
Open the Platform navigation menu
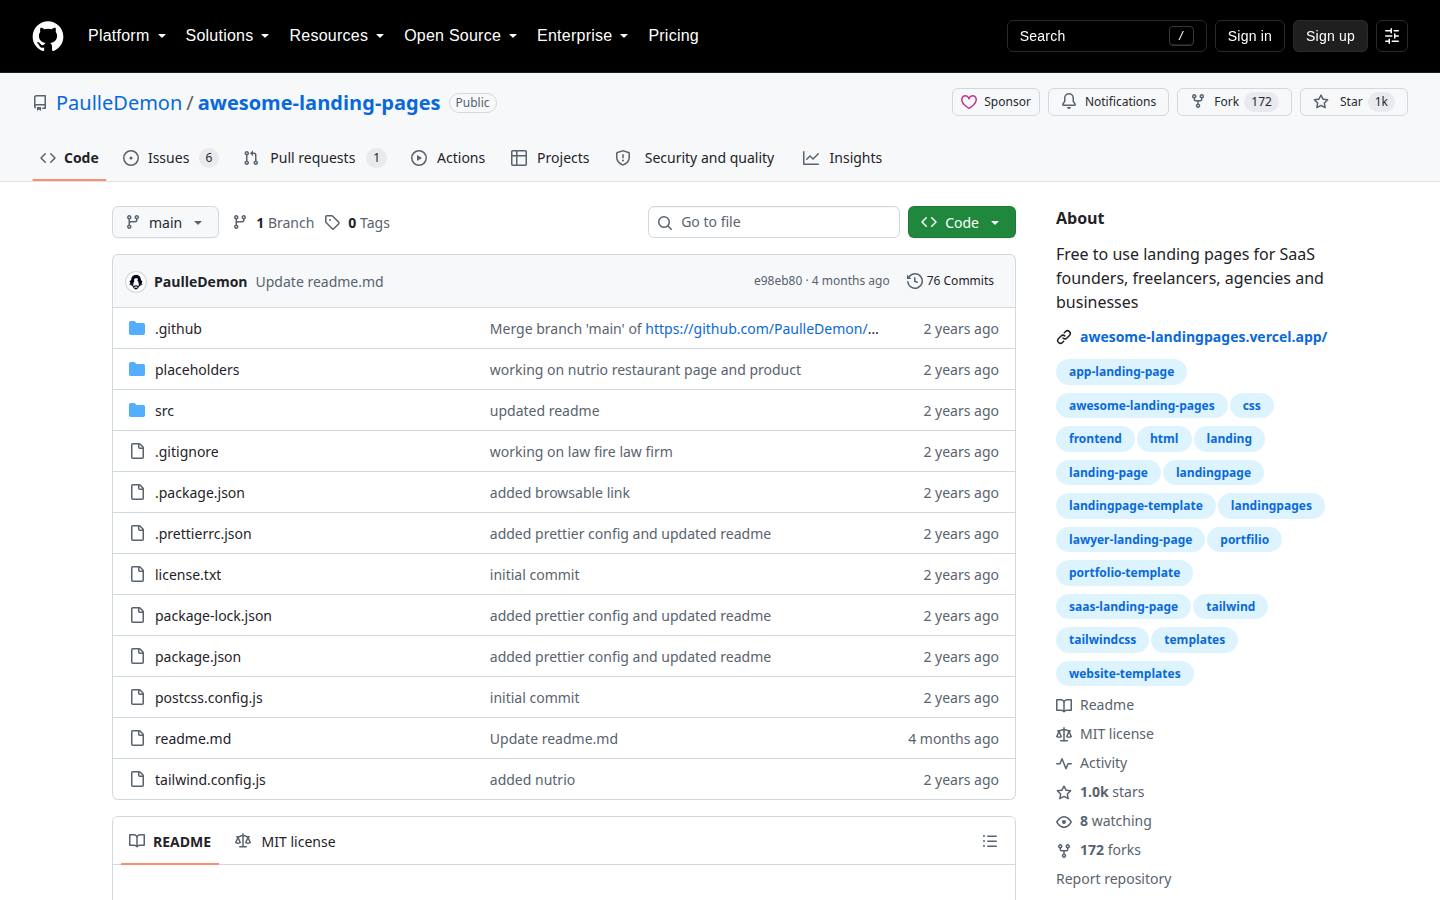[127, 36]
